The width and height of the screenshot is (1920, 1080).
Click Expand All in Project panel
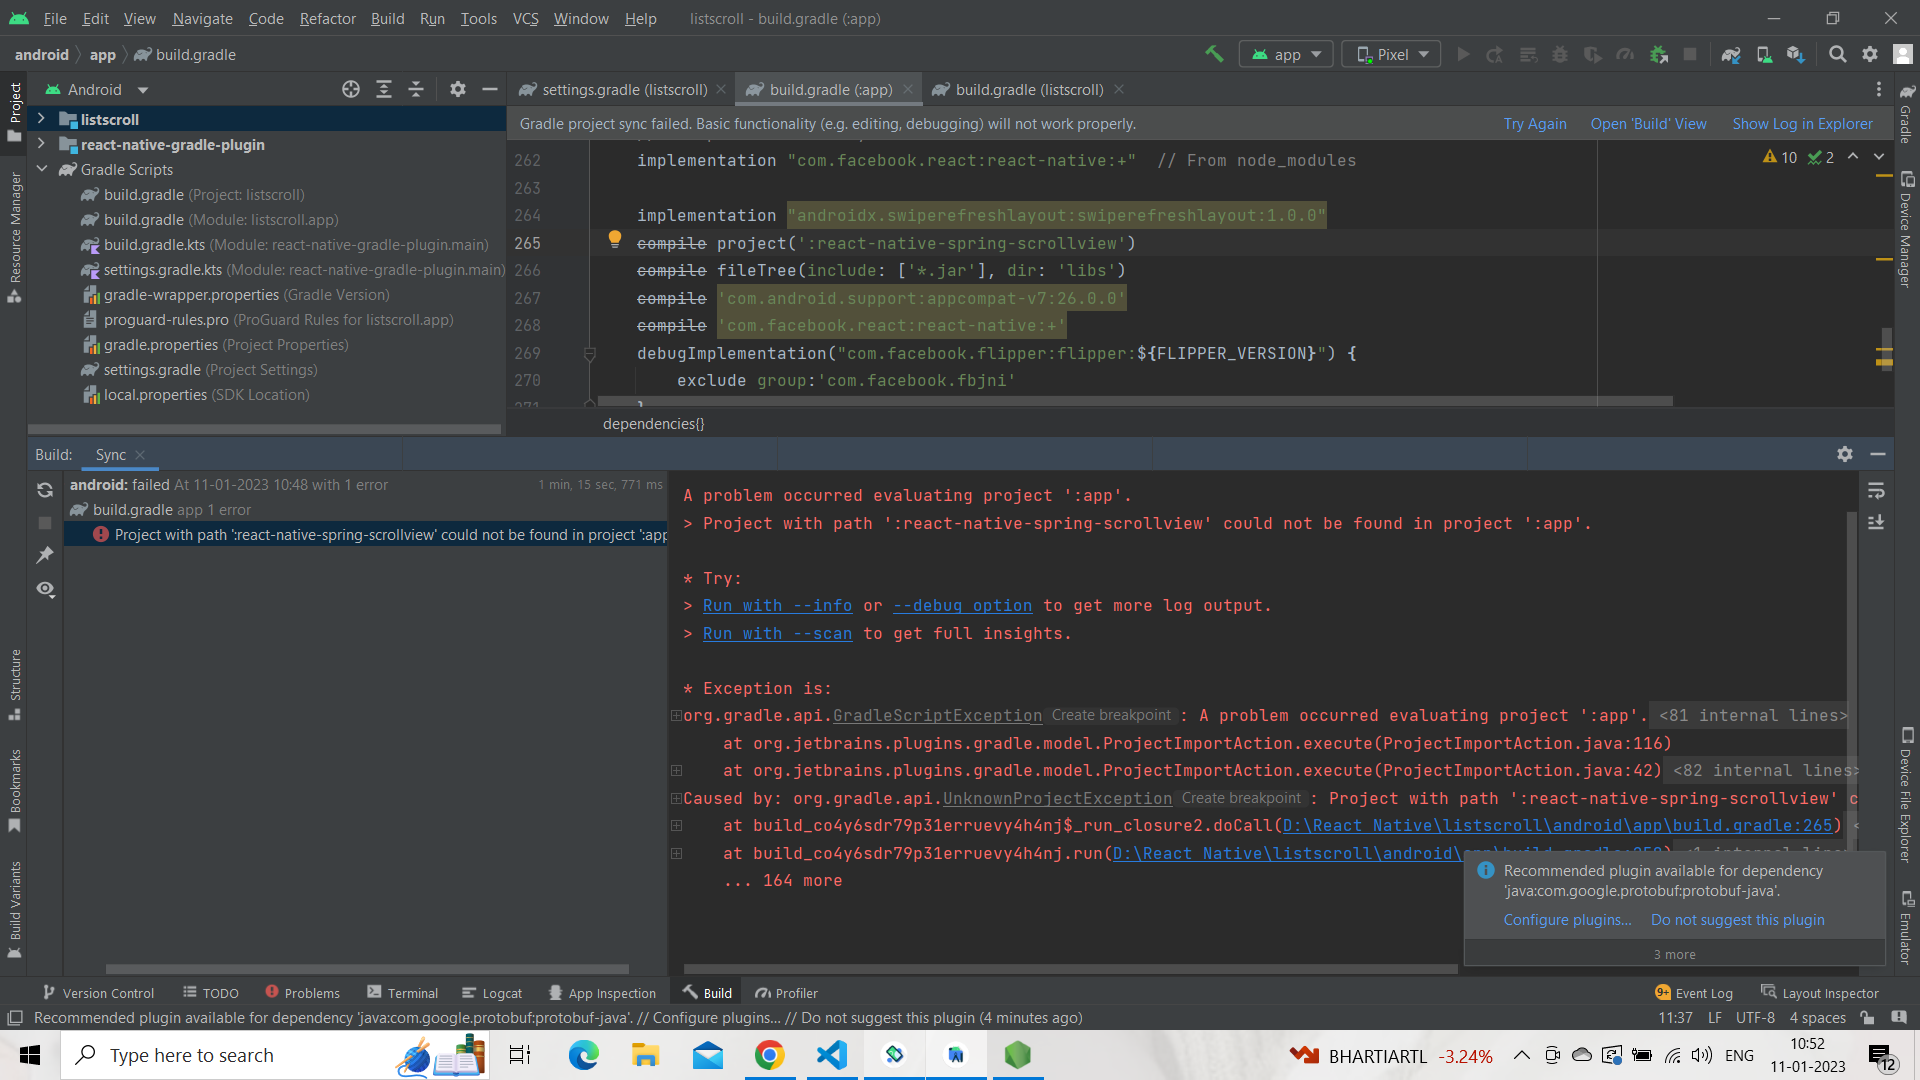pyautogui.click(x=384, y=89)
